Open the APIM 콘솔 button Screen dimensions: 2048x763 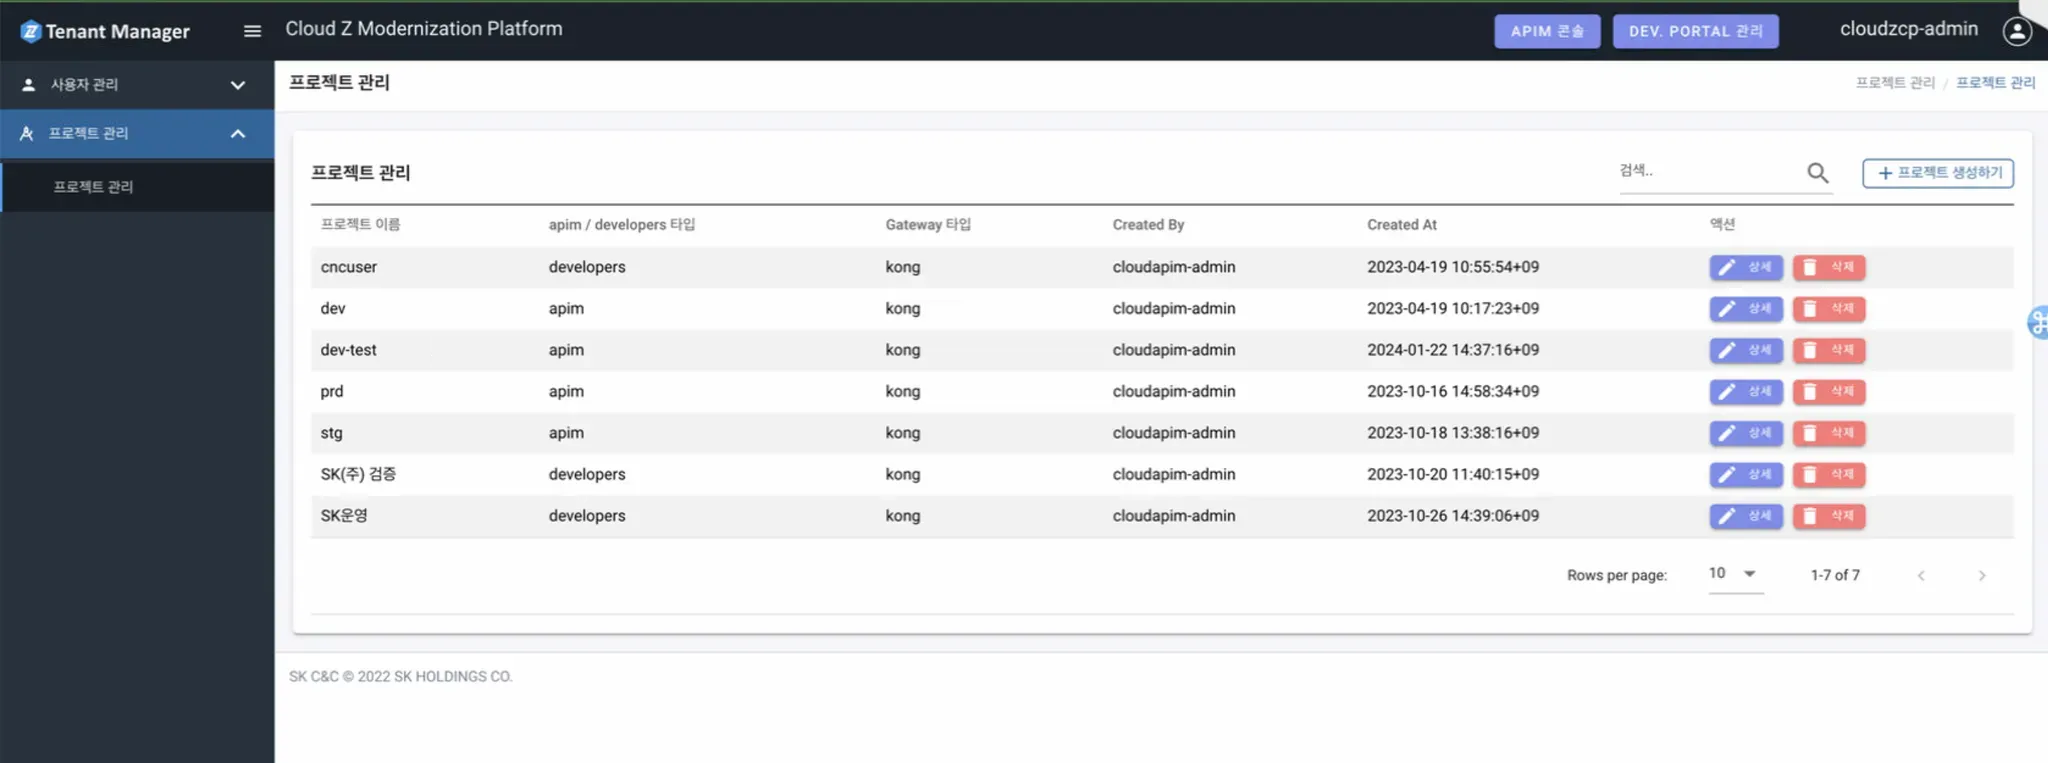point(1547,31)
